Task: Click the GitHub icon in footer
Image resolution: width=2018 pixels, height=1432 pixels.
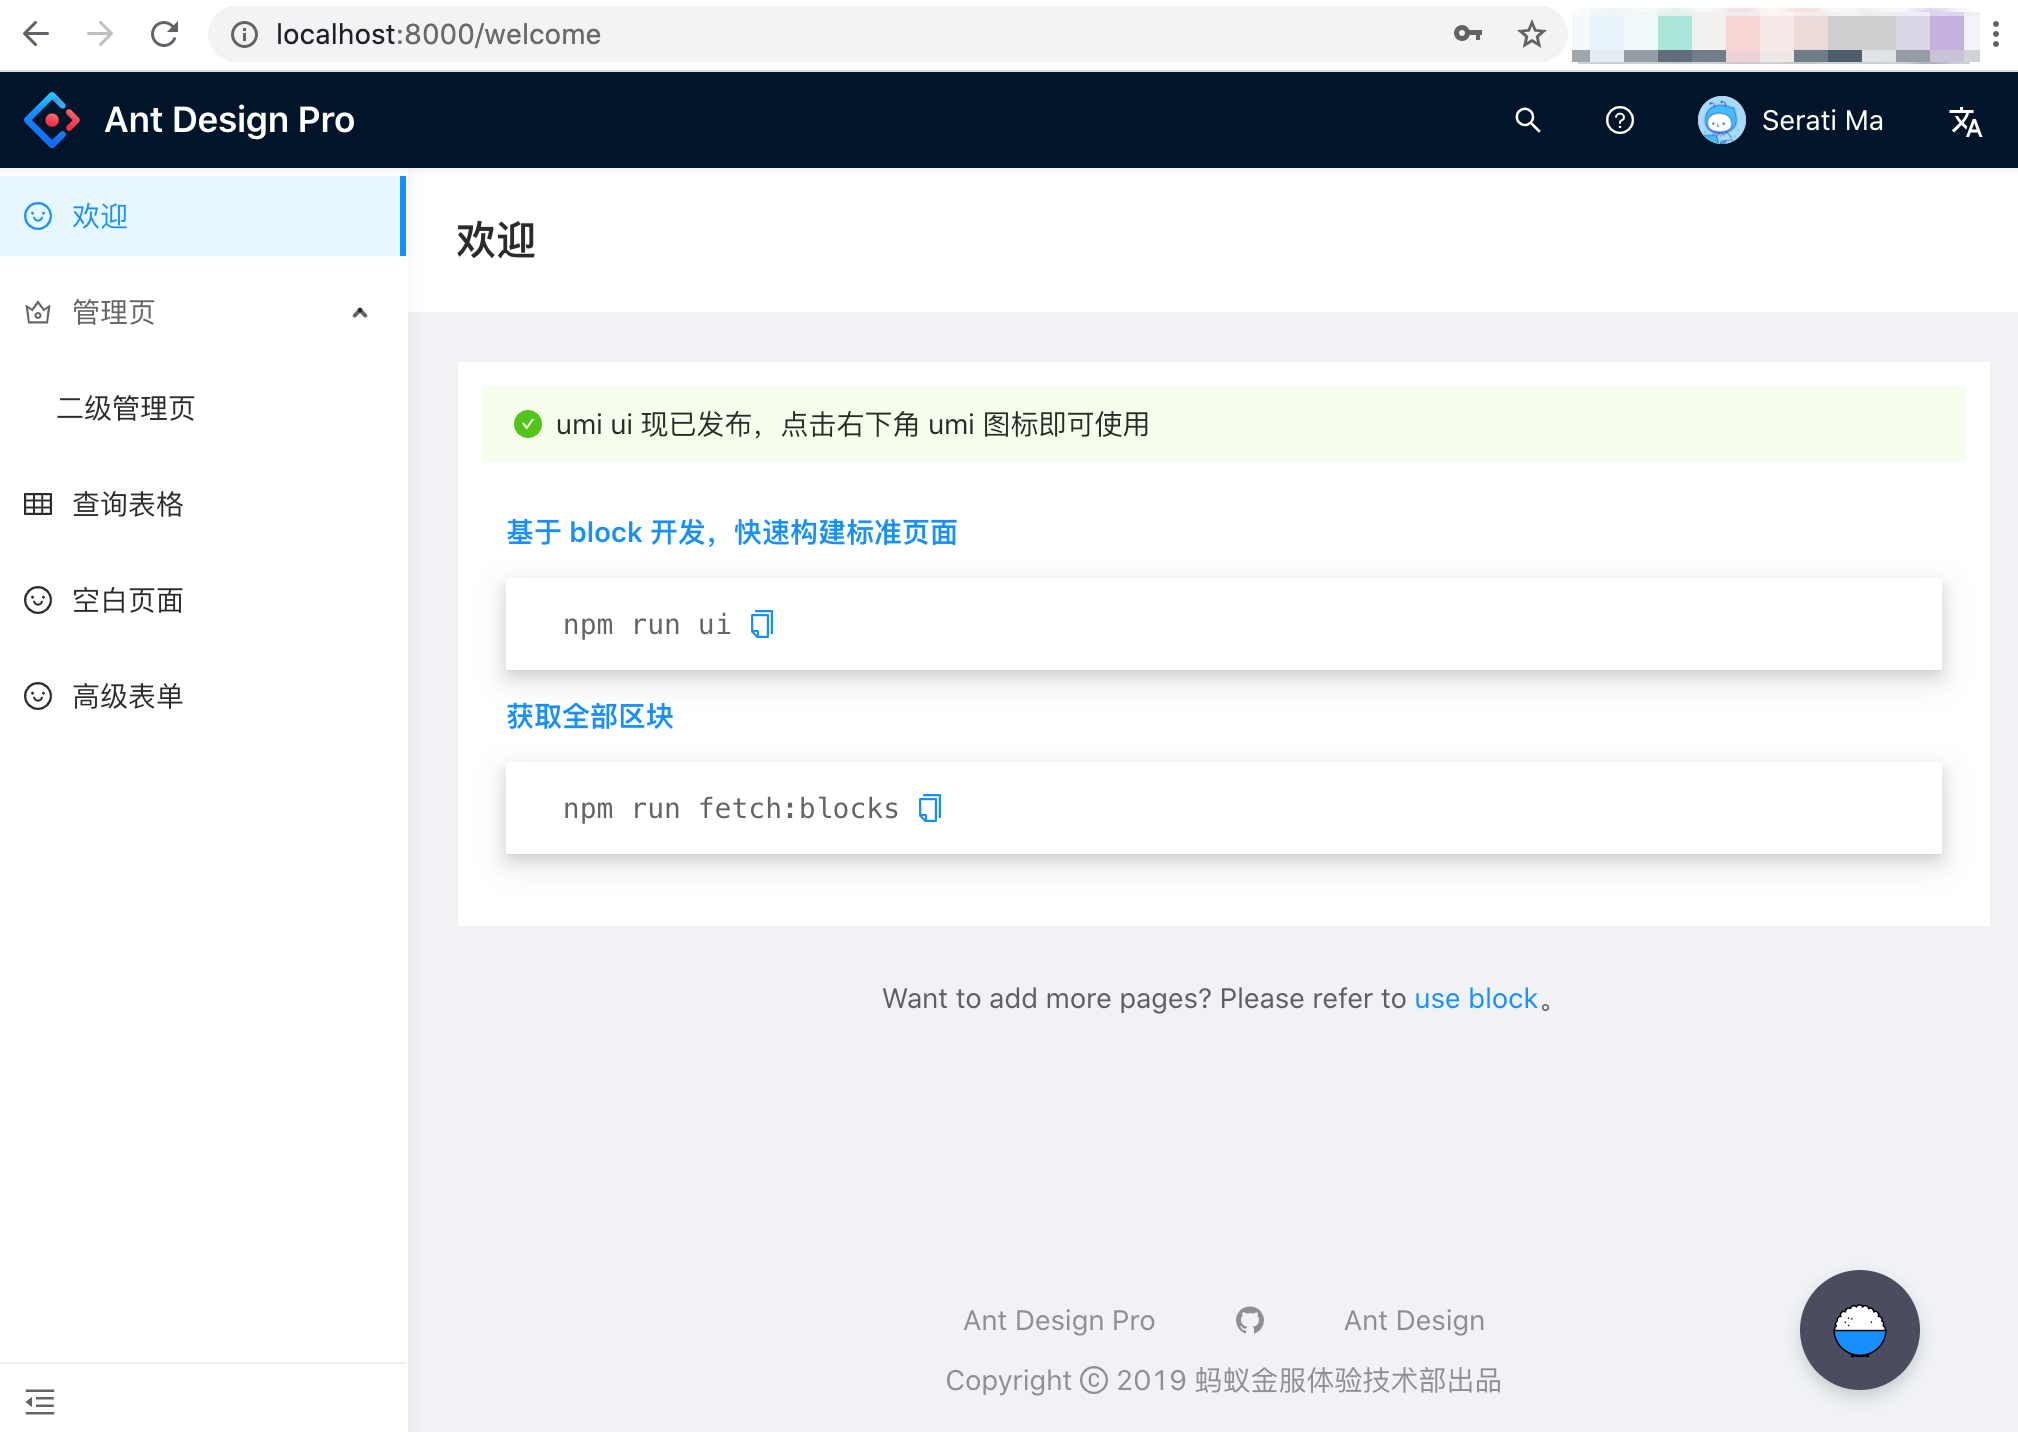Action: click(1249, 1320)
